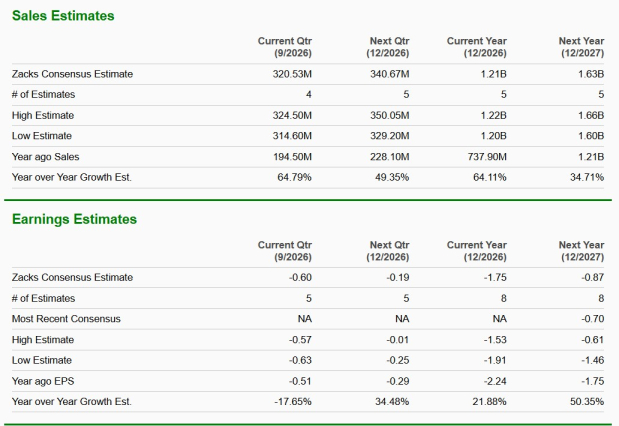Viewport: 619px width, 426px height.
Task: Select Current Year (12/2026) header in Earnings table
Action: (476, 251)
